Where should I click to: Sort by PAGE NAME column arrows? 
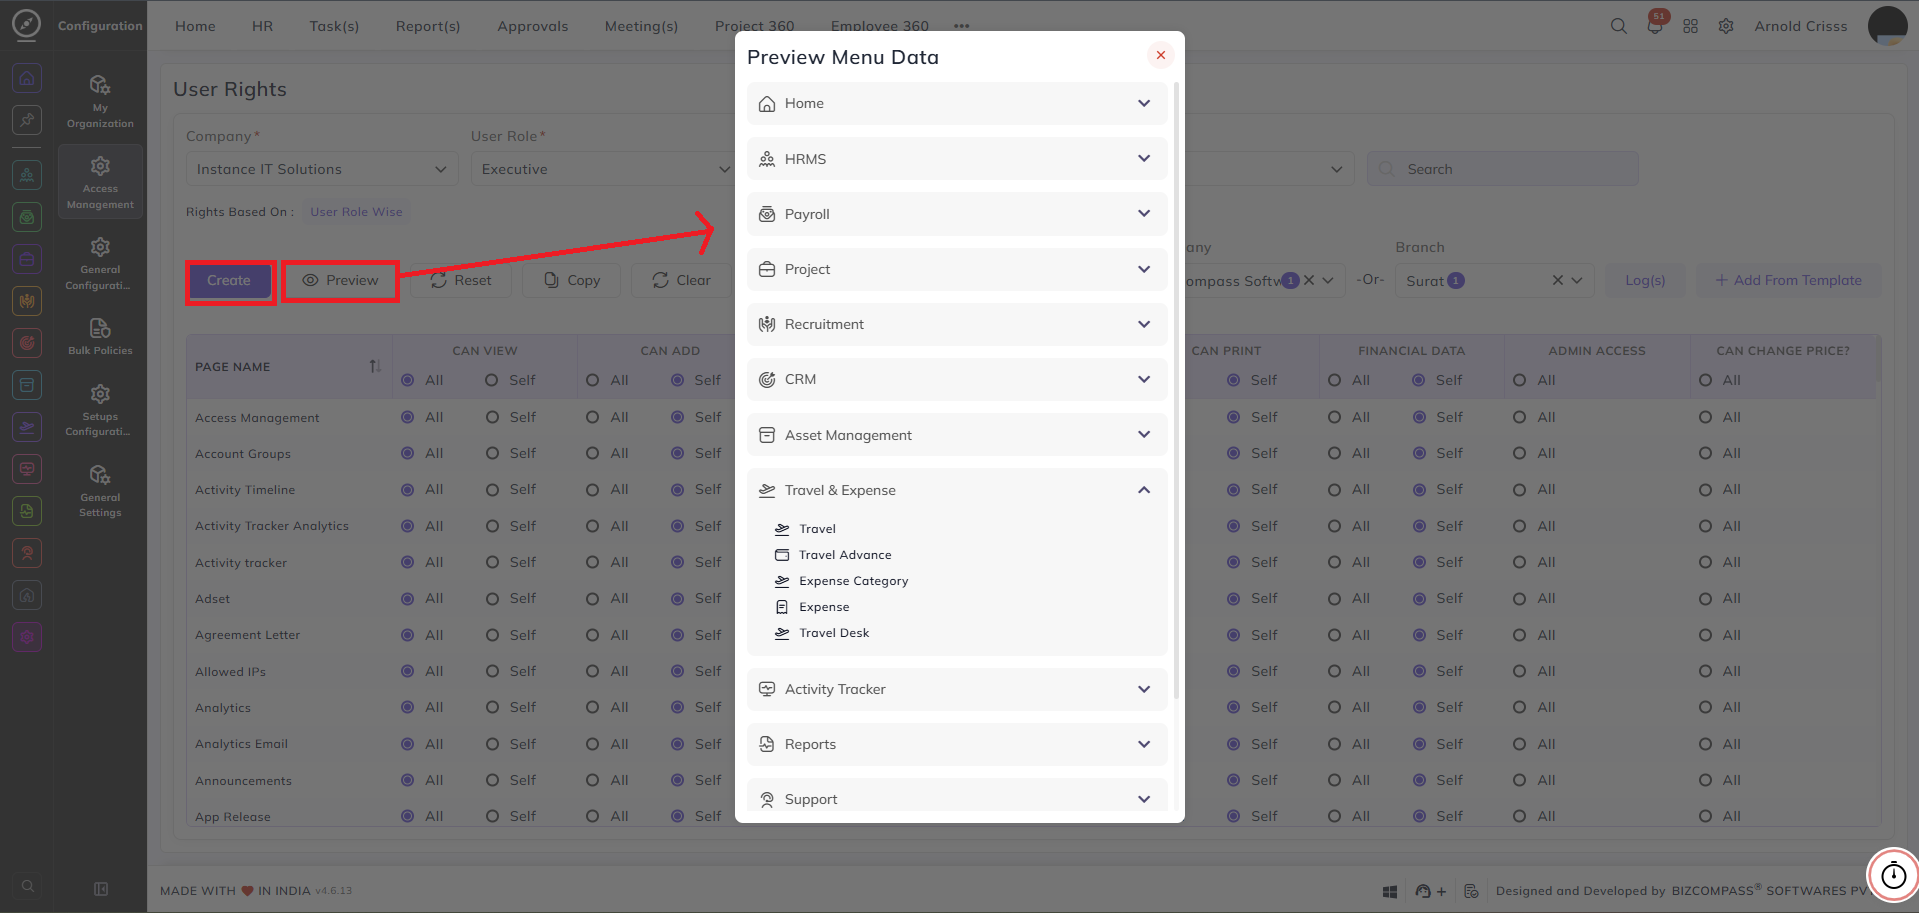(x=375, y=367)
